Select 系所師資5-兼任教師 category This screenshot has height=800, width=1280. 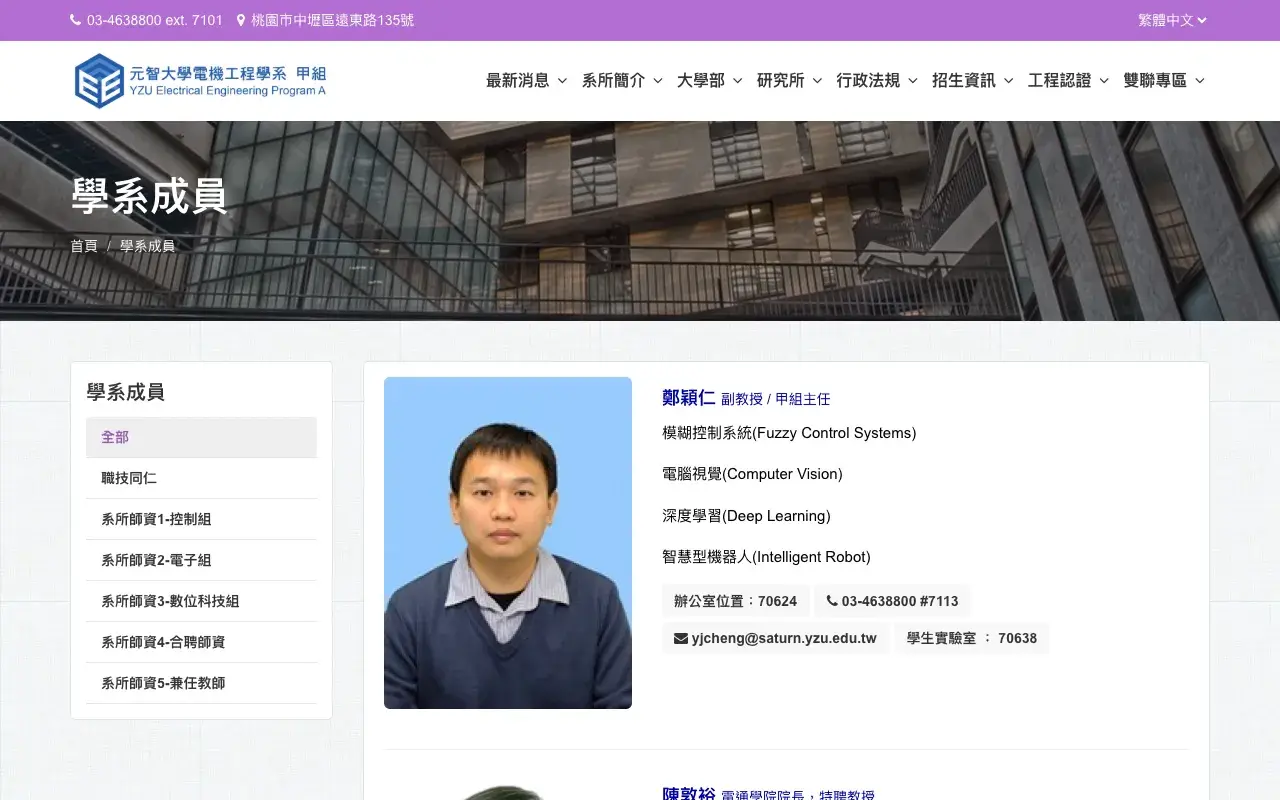click(x=201, y=683)
